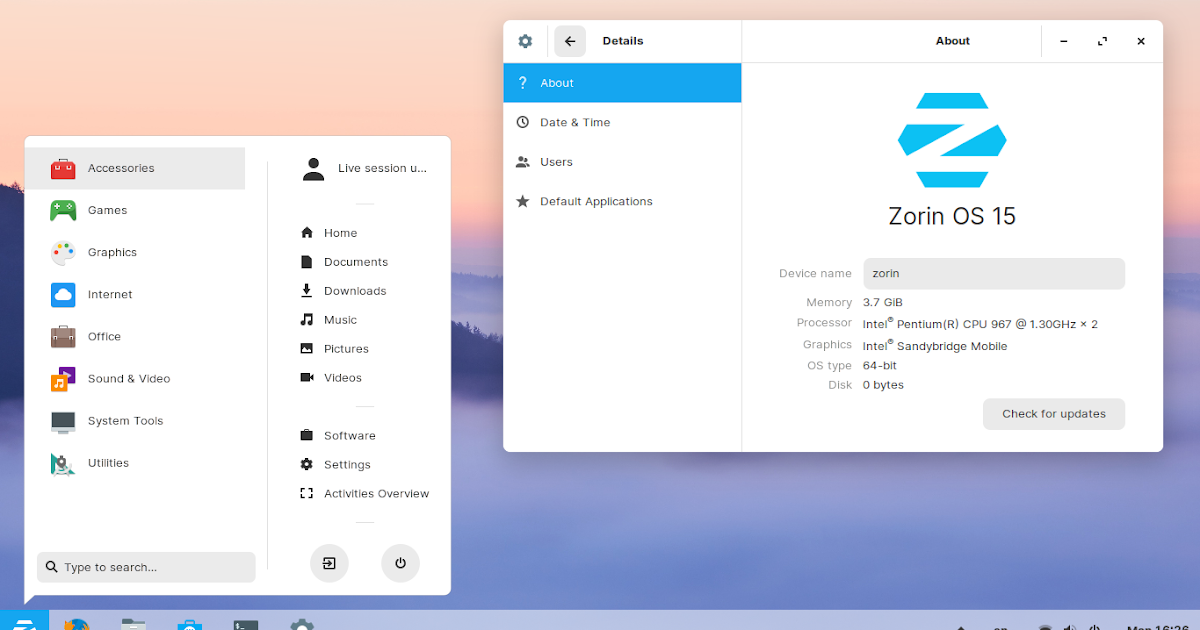1200x630 pixels.
Task: Click the settings gear in Details header
Action: 525,41
